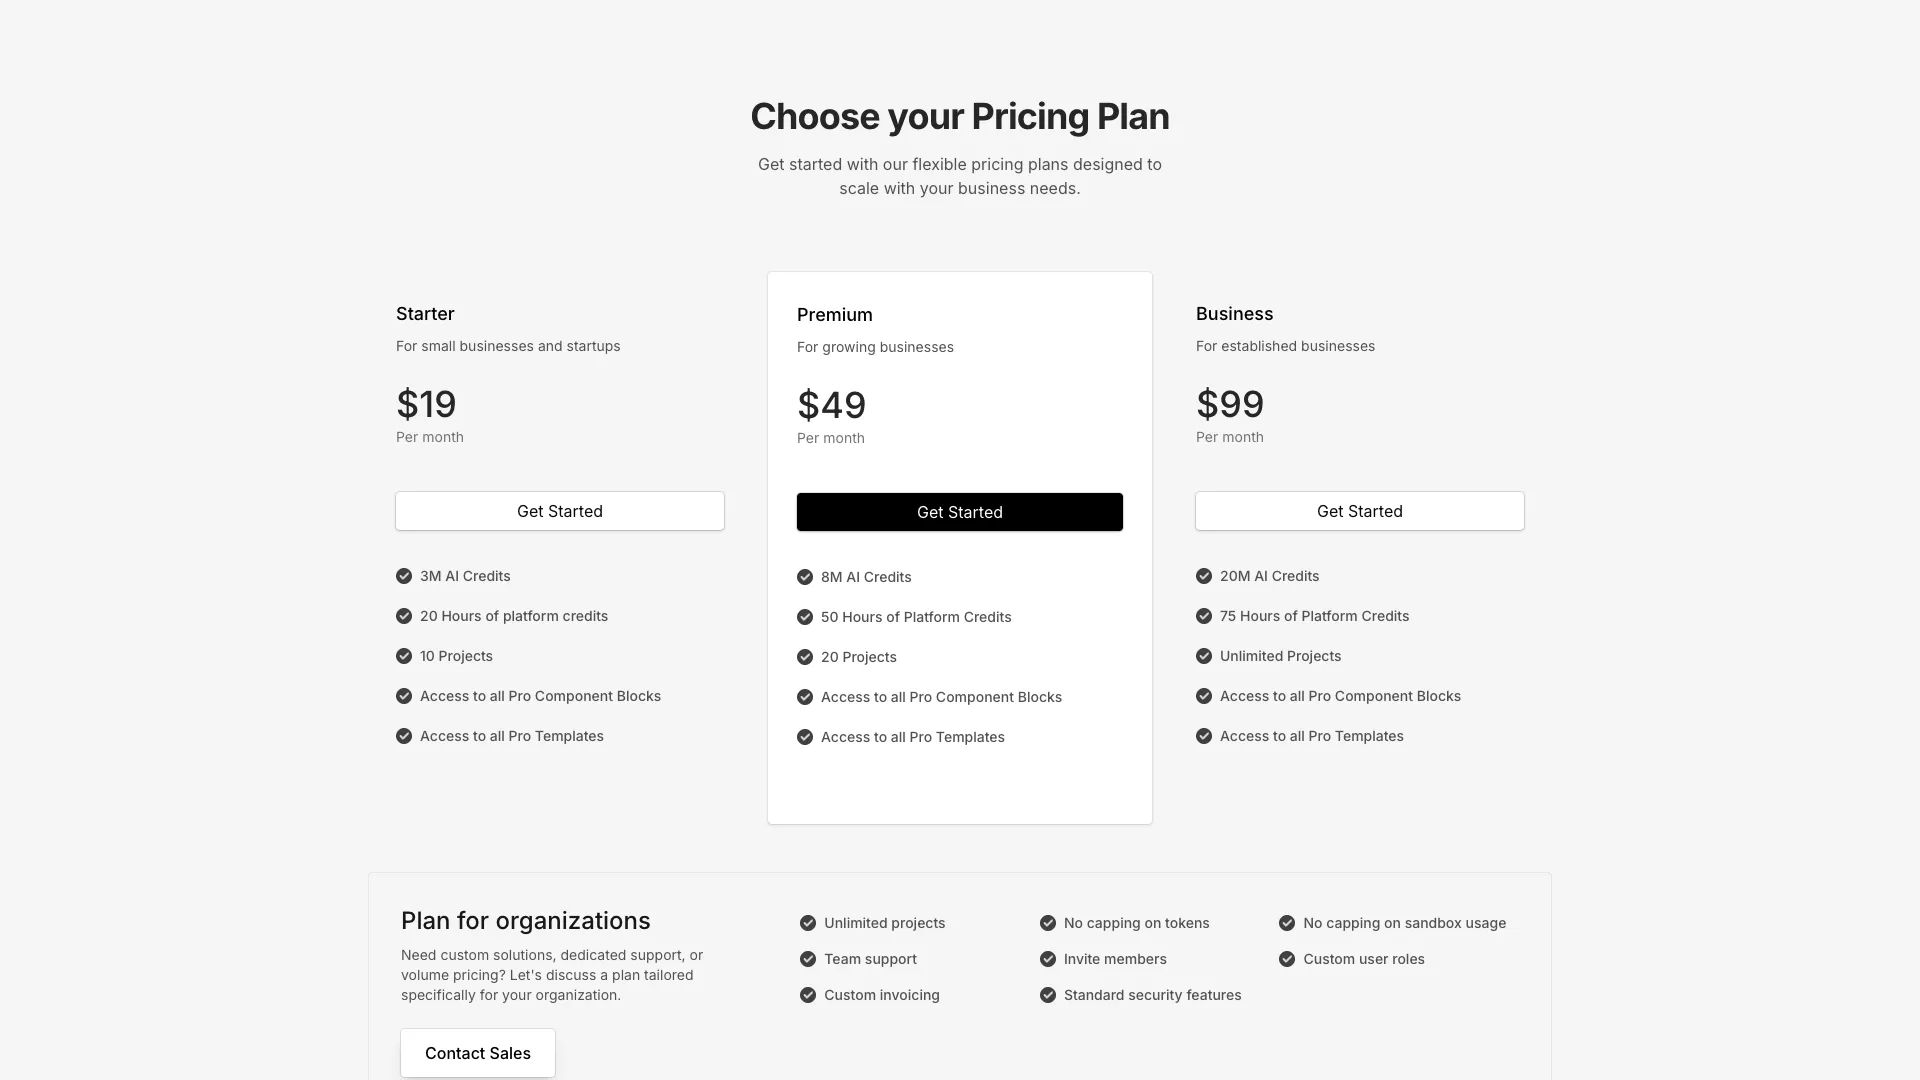Click the checkmark next to Invite members

click(x=1048, y=959)
